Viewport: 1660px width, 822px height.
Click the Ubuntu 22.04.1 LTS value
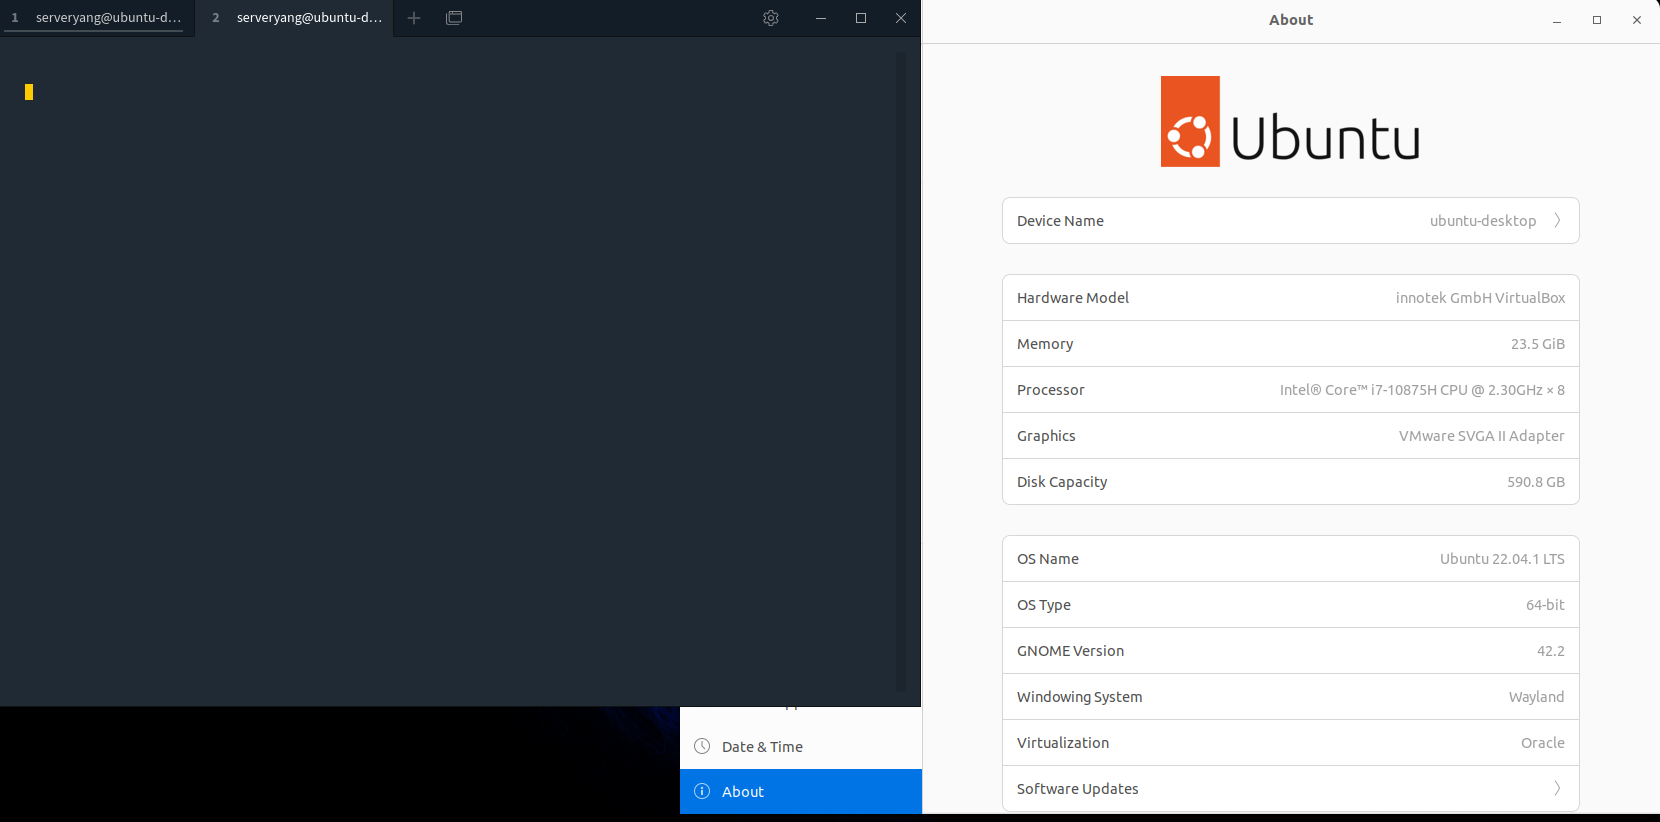tap(1502, 559)
